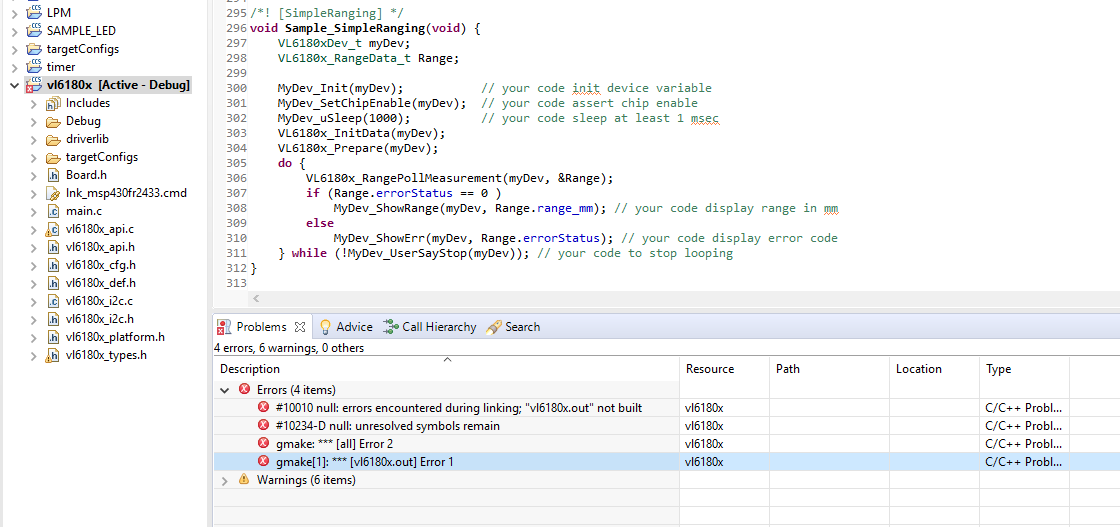Collapse the vl6180x active project
This screenshot has height=527, width=1120.
tap(15, 86)
